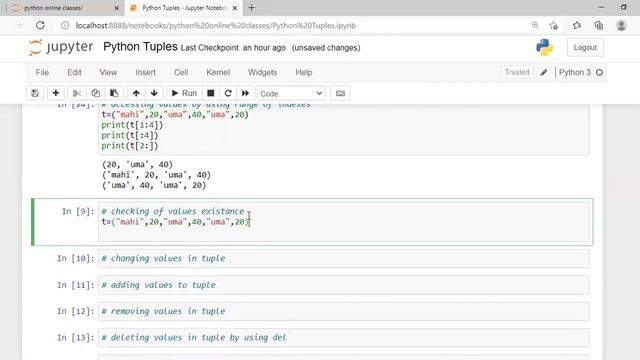Click the In [12]: prompt label
The width and height of the screenshot is (640, 360).
(x=76, y=311)
